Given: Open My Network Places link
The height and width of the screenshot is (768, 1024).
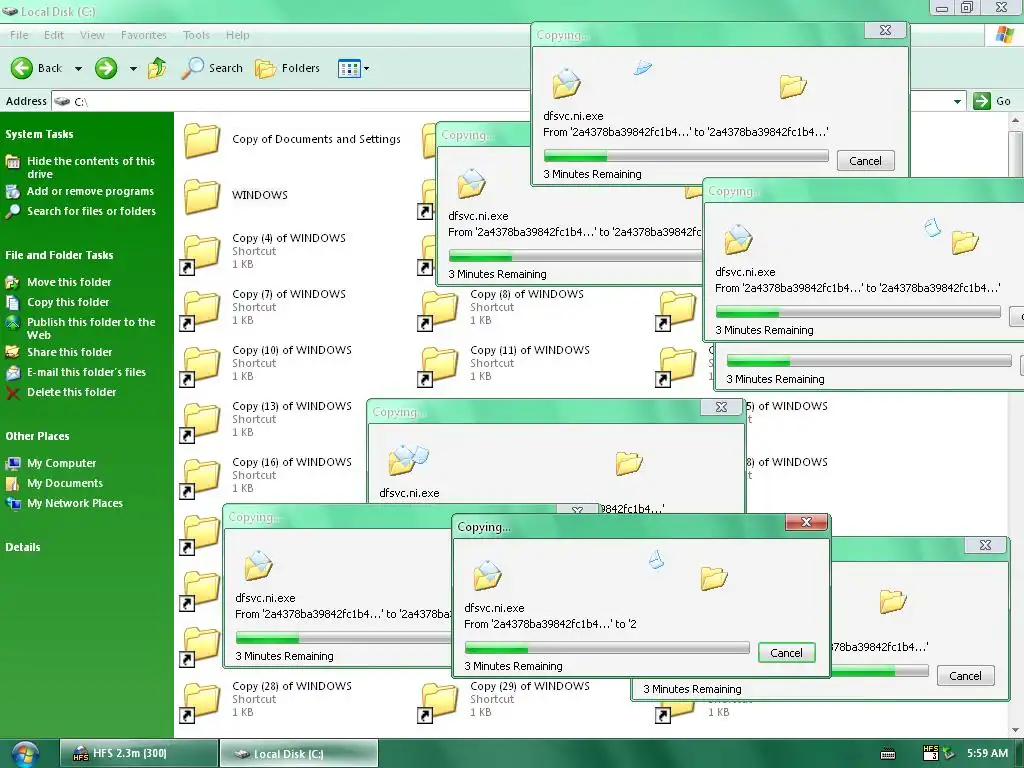Looking at the screenshot, I should coord(74,503).
